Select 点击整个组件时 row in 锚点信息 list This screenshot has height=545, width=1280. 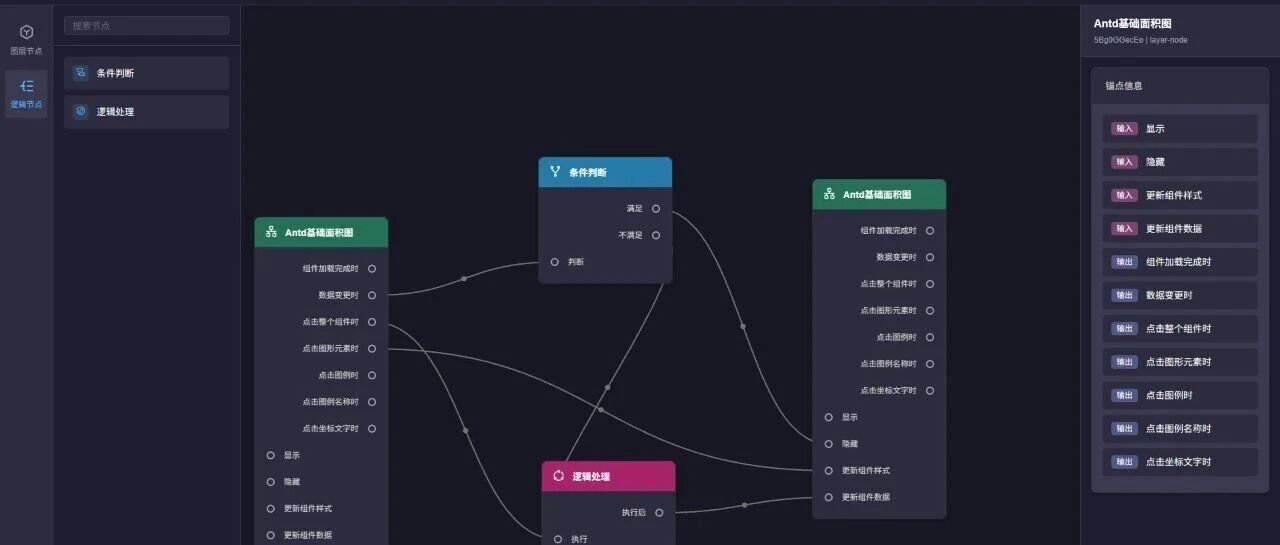pyautogui.click(x=1180, y=329)
